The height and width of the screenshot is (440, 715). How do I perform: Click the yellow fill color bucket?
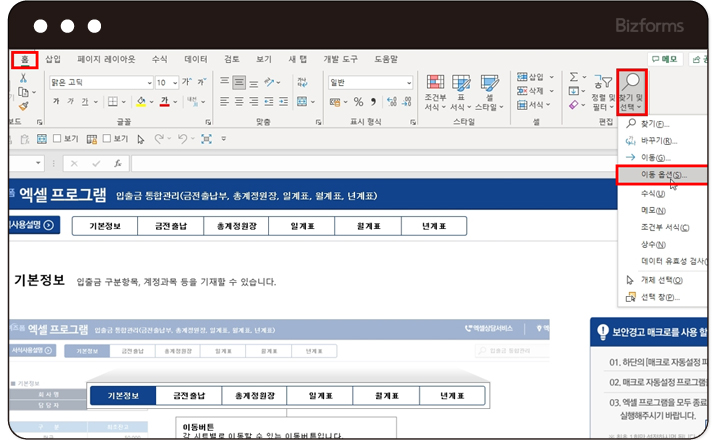(141, 102)
